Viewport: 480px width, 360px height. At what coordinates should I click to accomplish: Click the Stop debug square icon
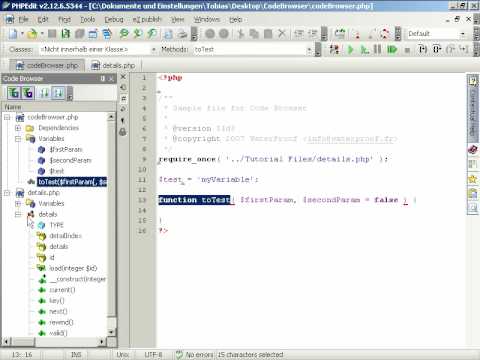point(407,50)
